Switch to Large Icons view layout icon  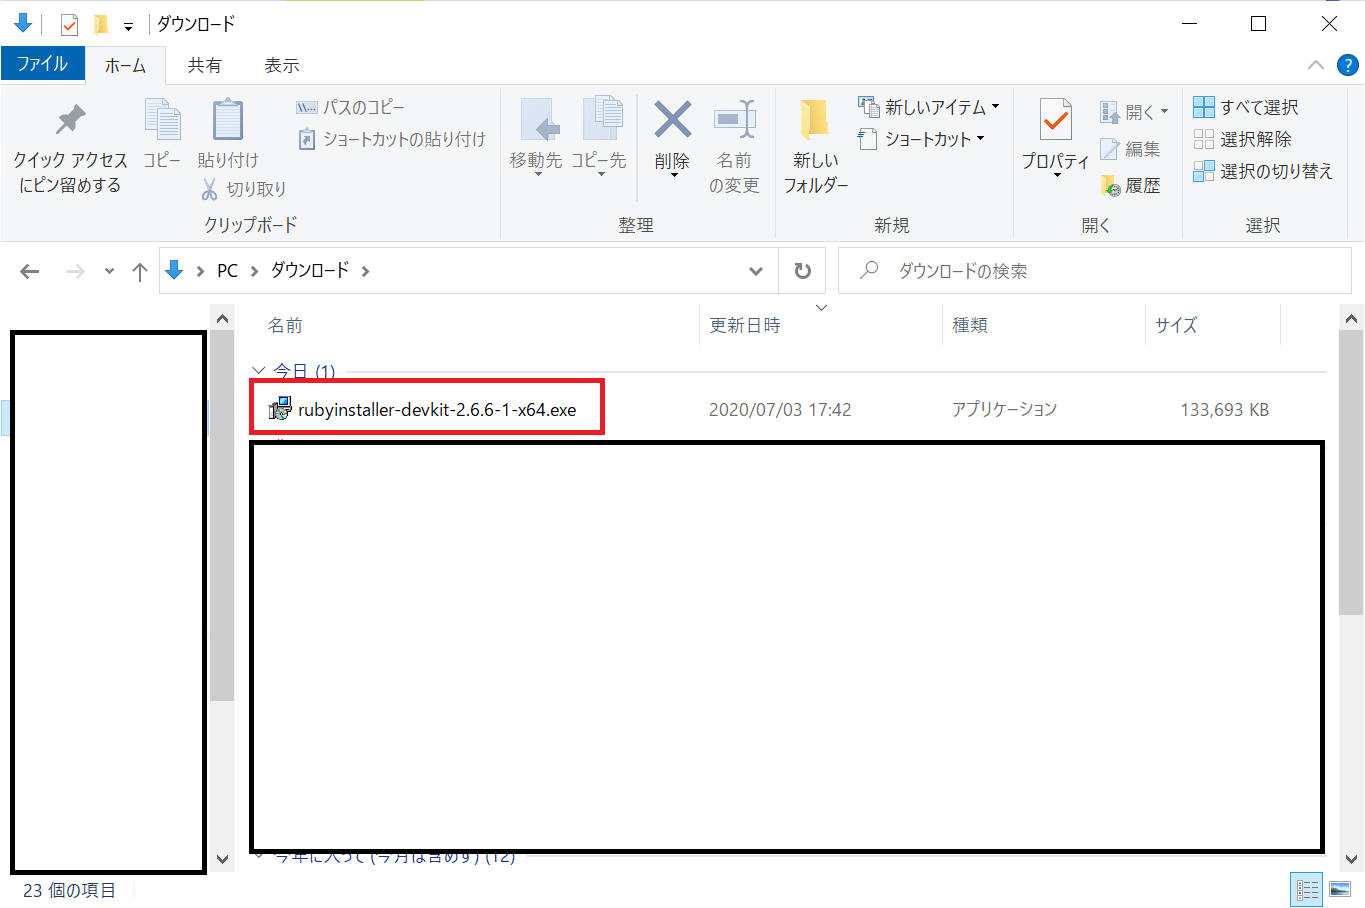1340,889
